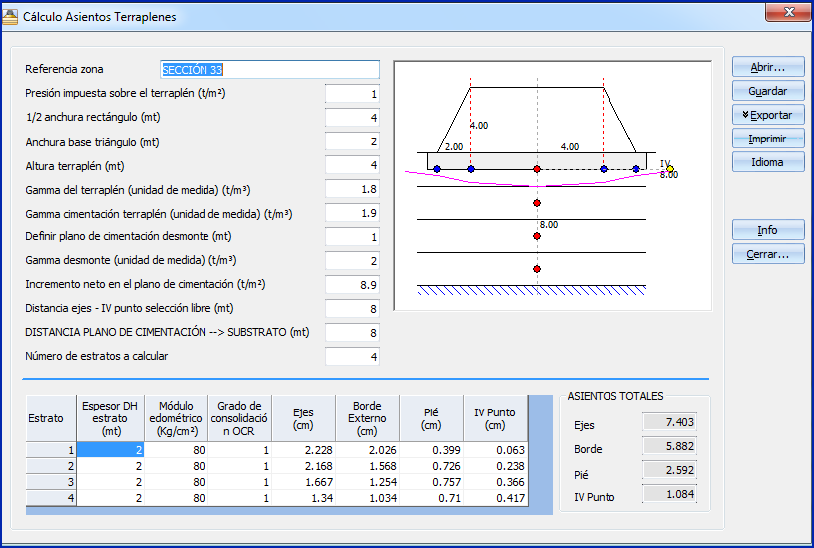Open a file with Abrir button

768,67
